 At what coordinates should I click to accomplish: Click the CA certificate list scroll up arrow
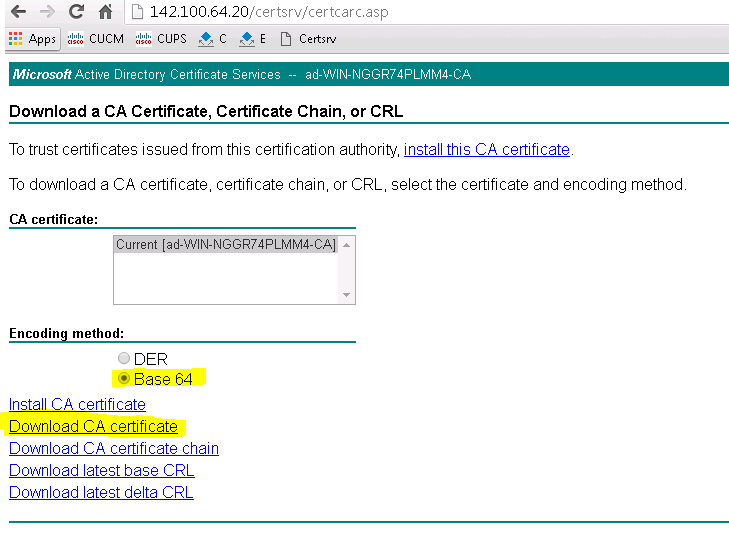coord(346,245)
